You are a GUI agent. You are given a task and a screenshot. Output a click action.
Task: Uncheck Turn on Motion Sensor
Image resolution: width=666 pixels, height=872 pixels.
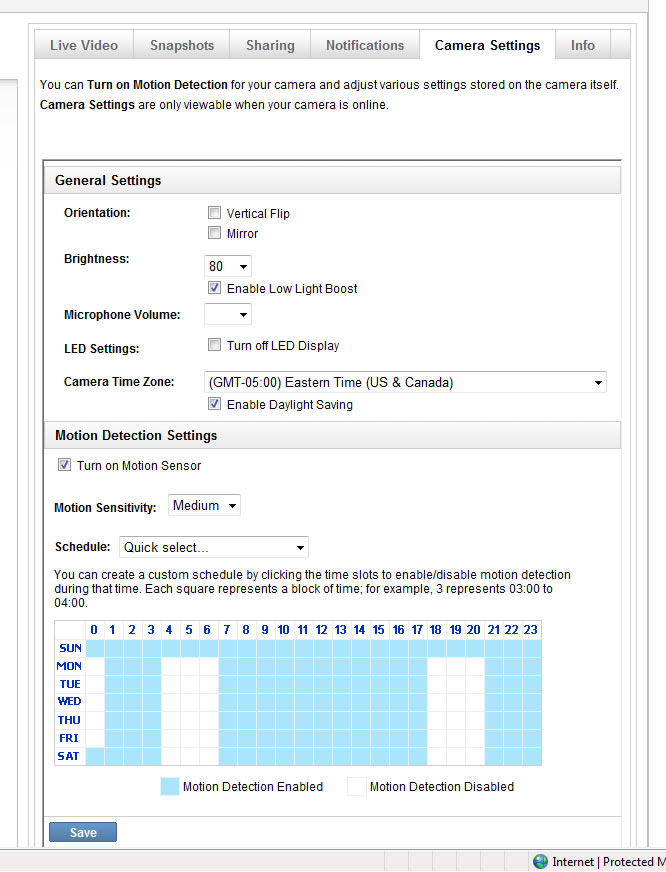(x=64, y=465)
